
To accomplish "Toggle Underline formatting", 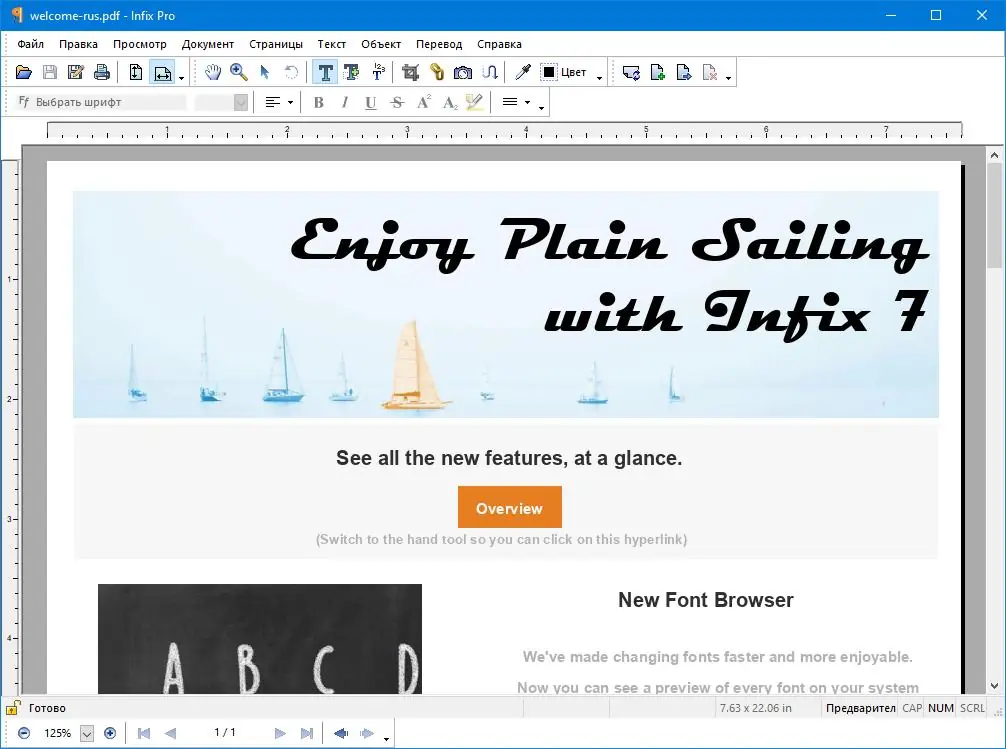I will [x=370, y=102].
